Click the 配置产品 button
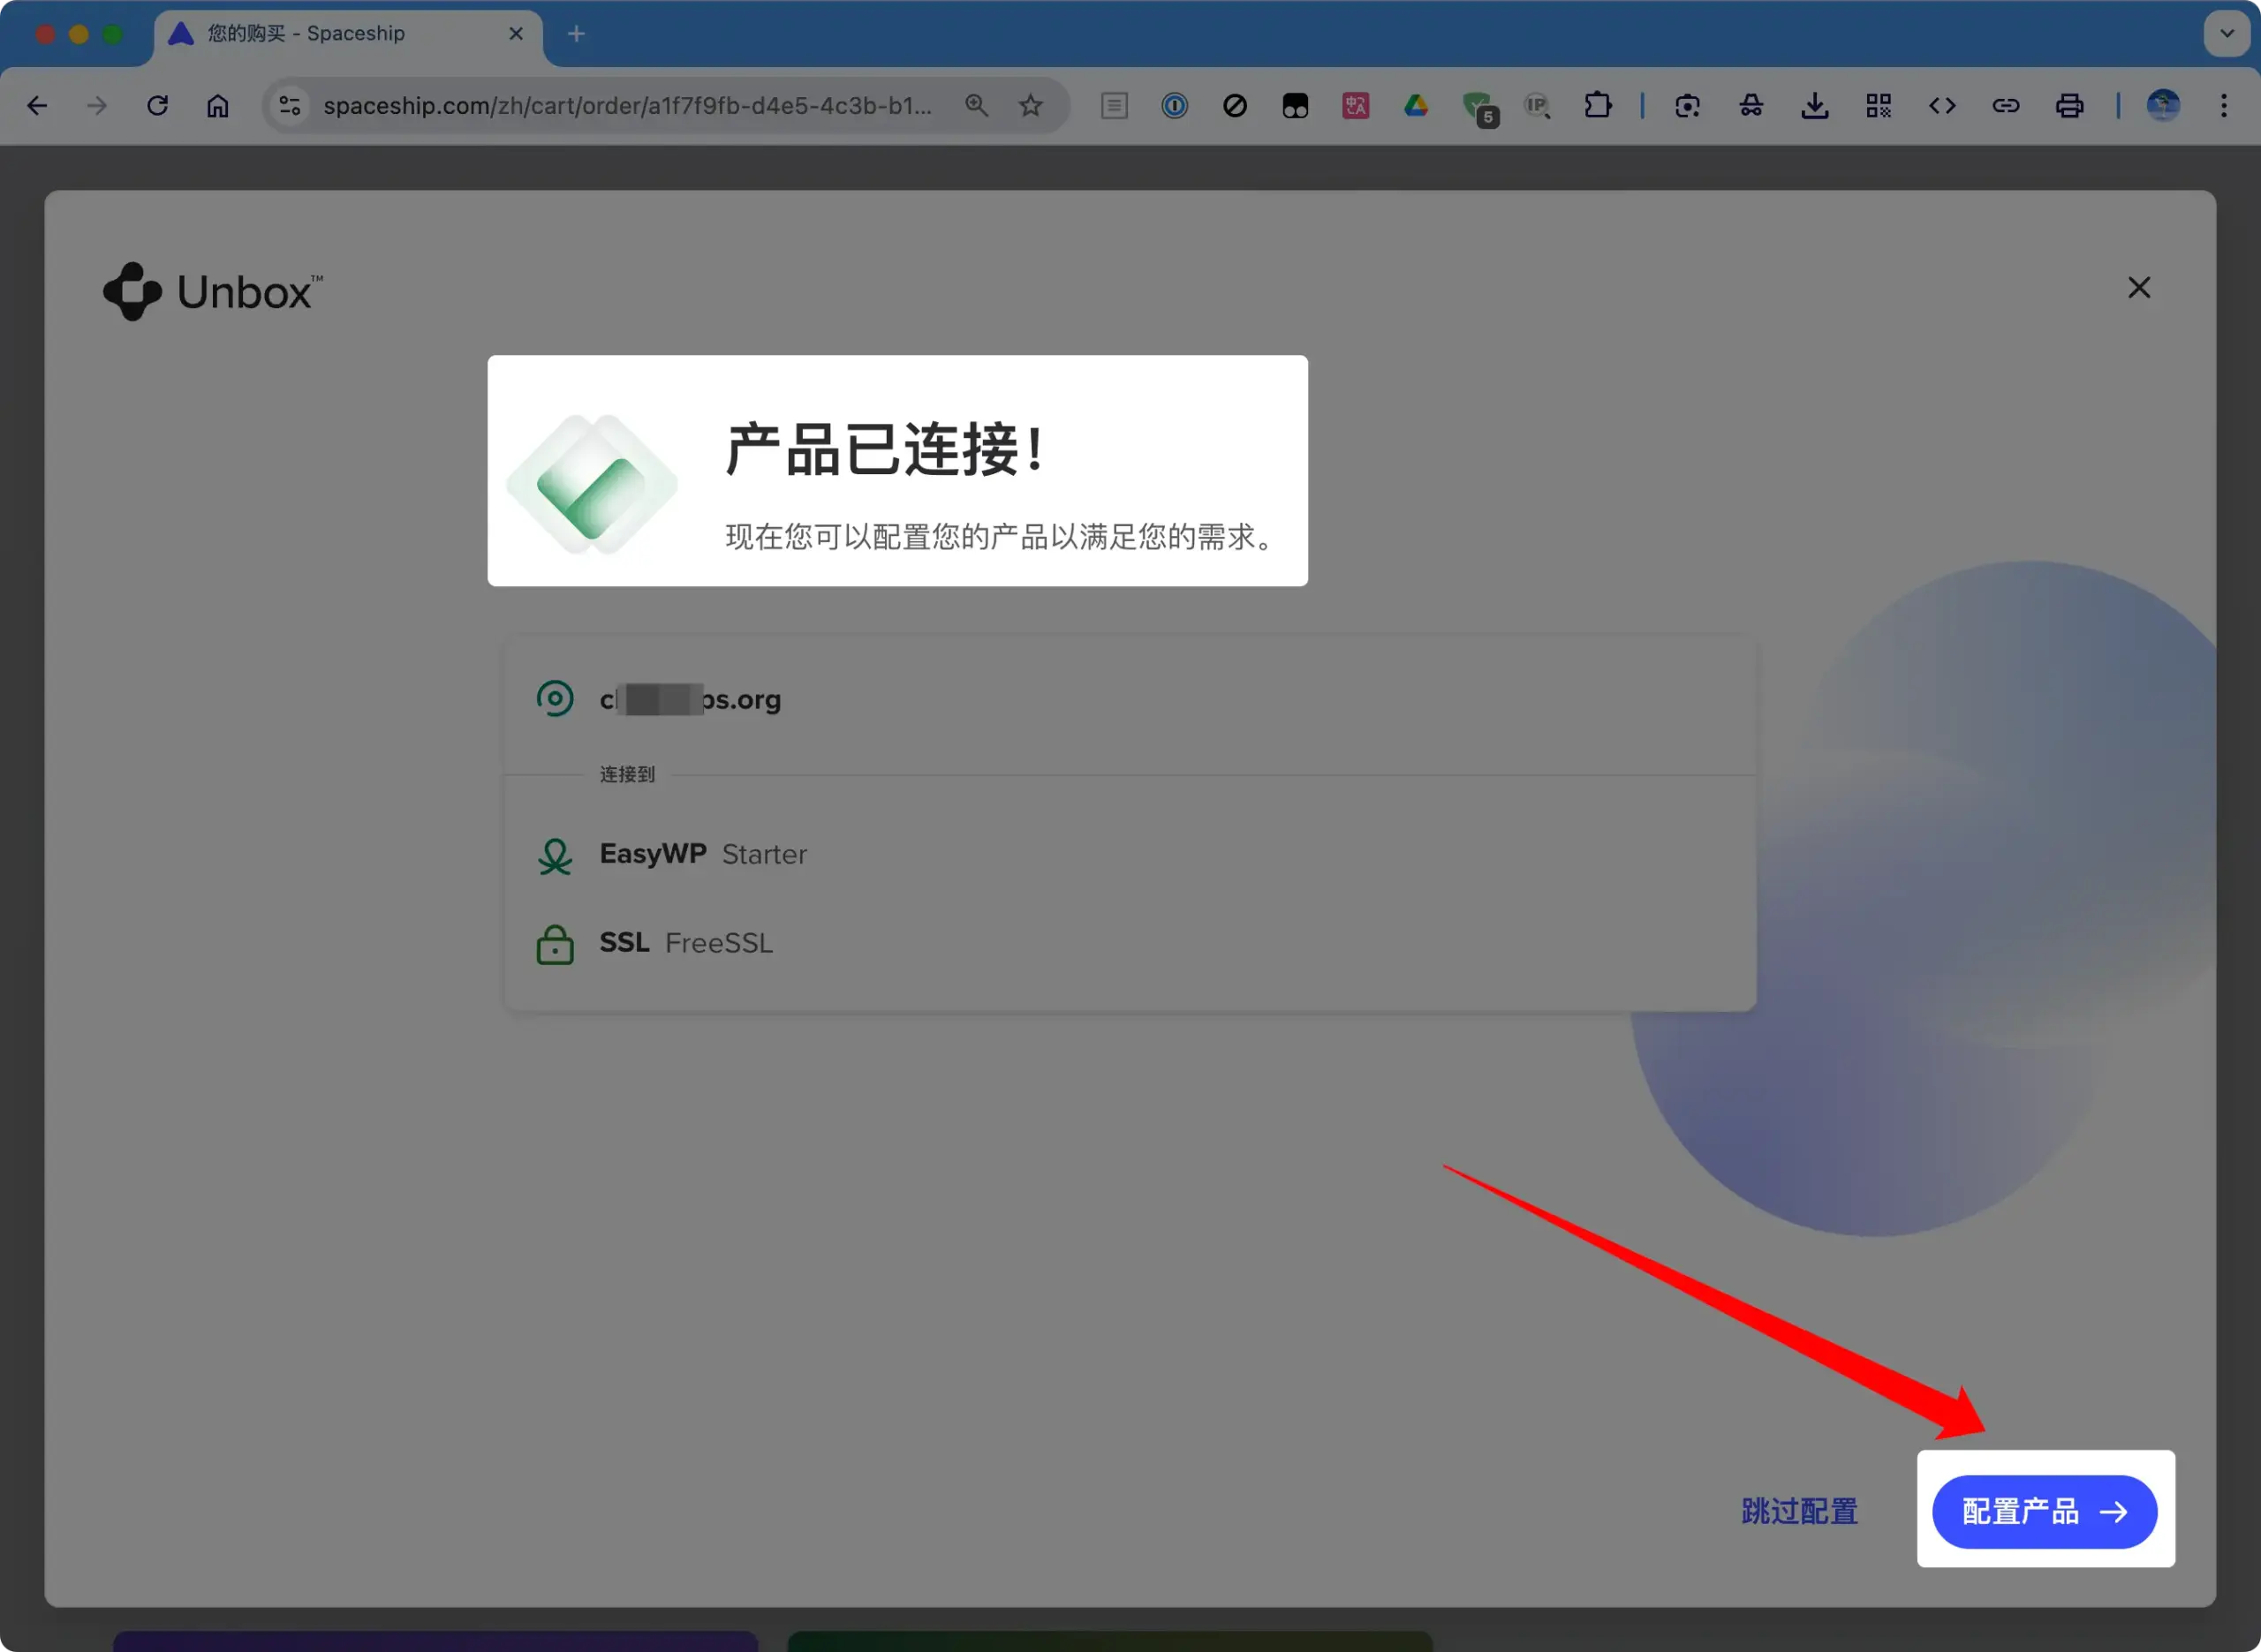Viewport: 2261px width, 1652px height. click(x=2044, y=1511)
